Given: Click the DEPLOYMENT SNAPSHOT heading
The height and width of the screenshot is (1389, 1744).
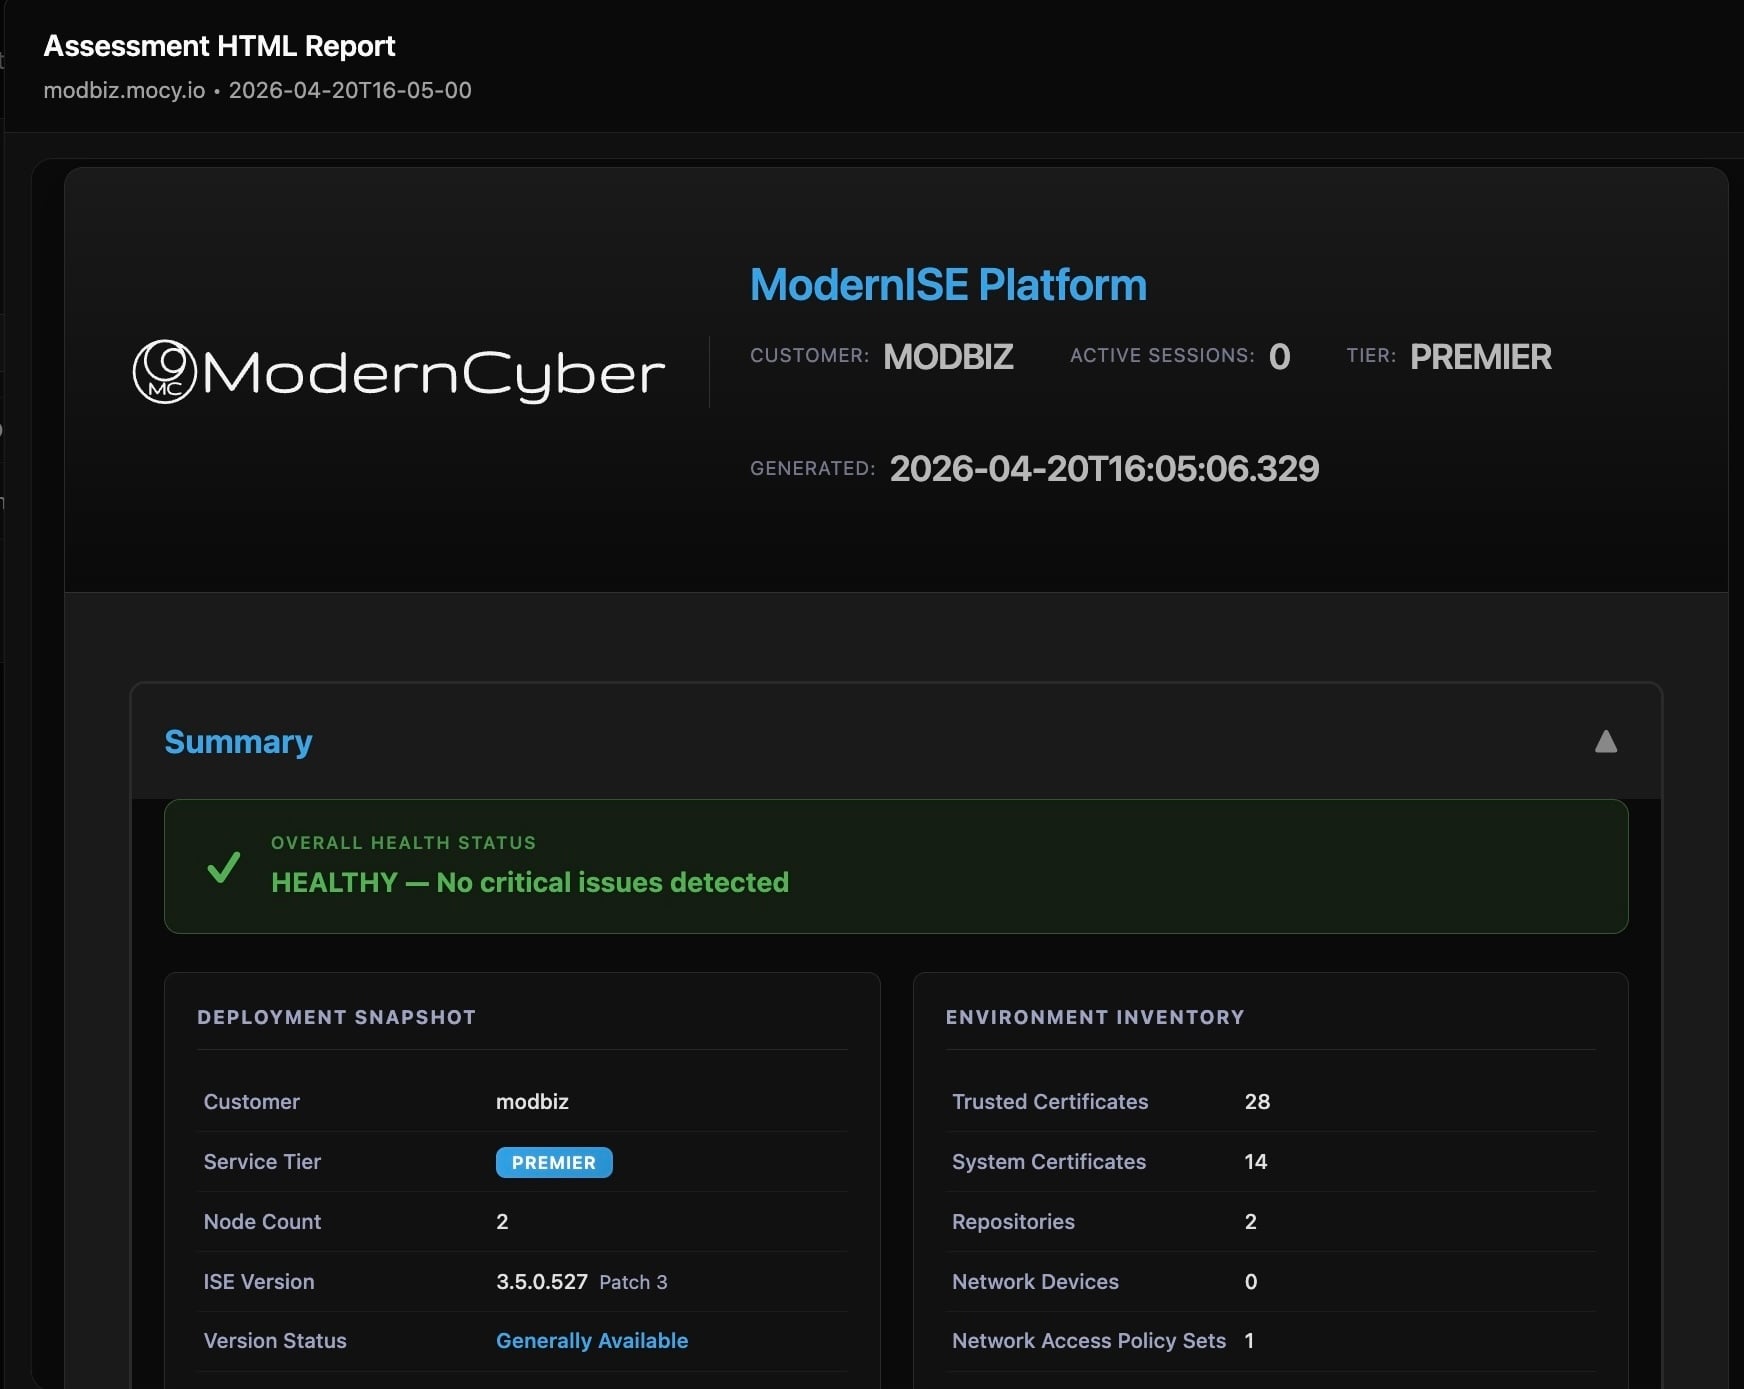Looking at the screenshot, I should coord(336,1017).
